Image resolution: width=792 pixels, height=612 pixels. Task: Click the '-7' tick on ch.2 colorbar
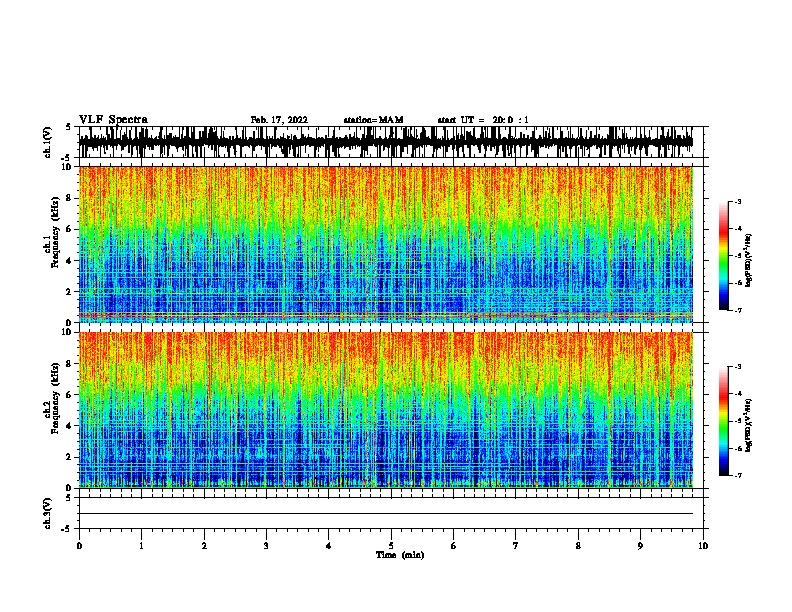click(738, 475)
